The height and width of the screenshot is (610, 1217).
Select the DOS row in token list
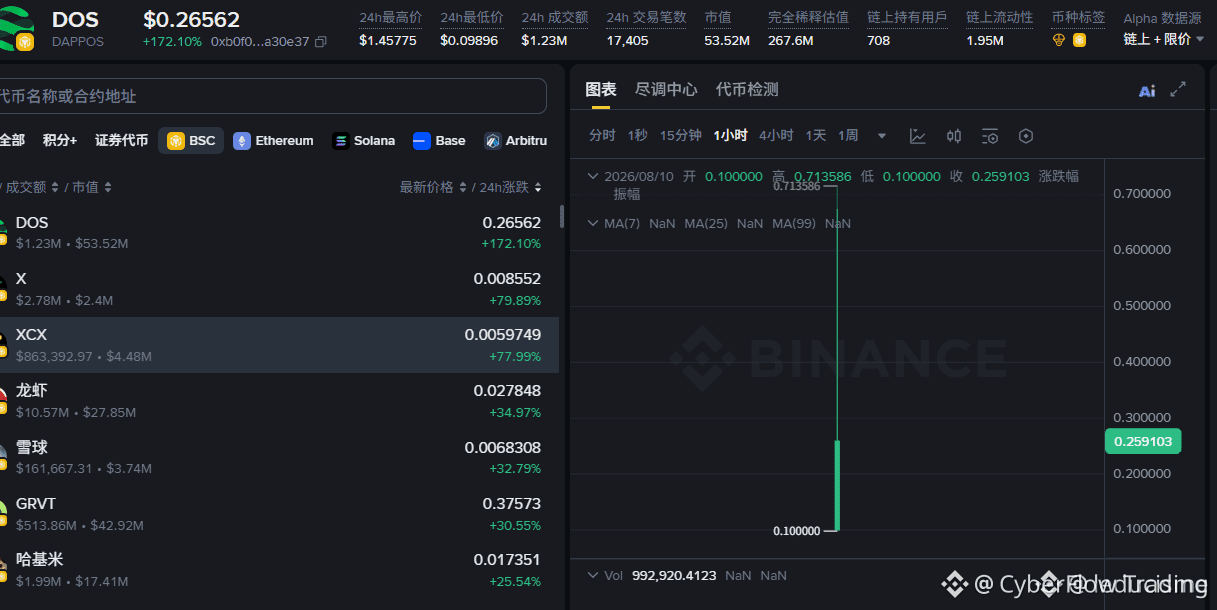pyautogui.click(x=279, y=232)
